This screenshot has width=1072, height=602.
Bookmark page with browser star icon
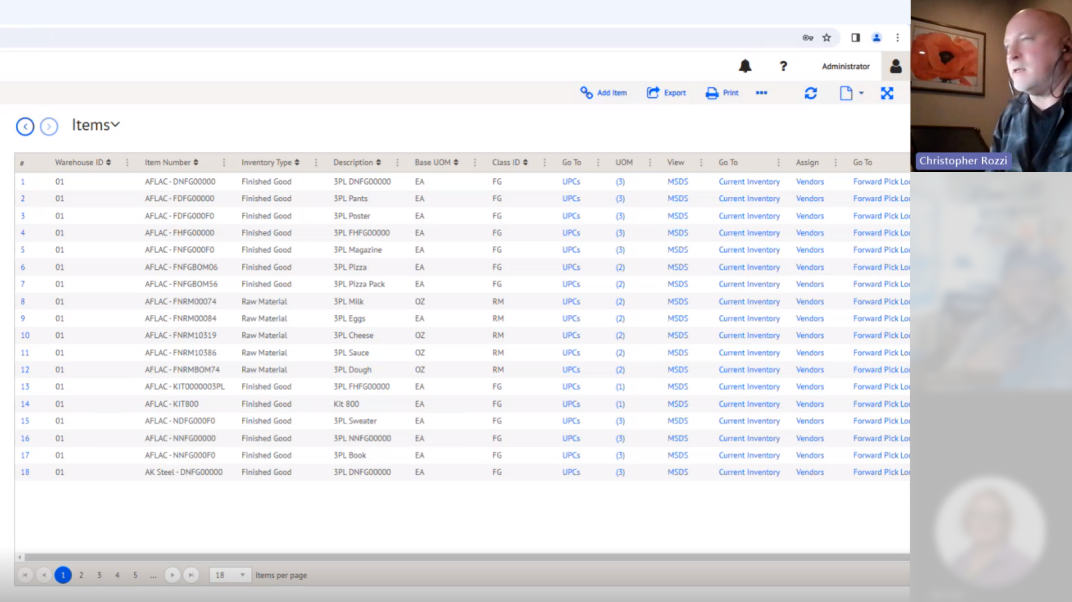[827, 38]
